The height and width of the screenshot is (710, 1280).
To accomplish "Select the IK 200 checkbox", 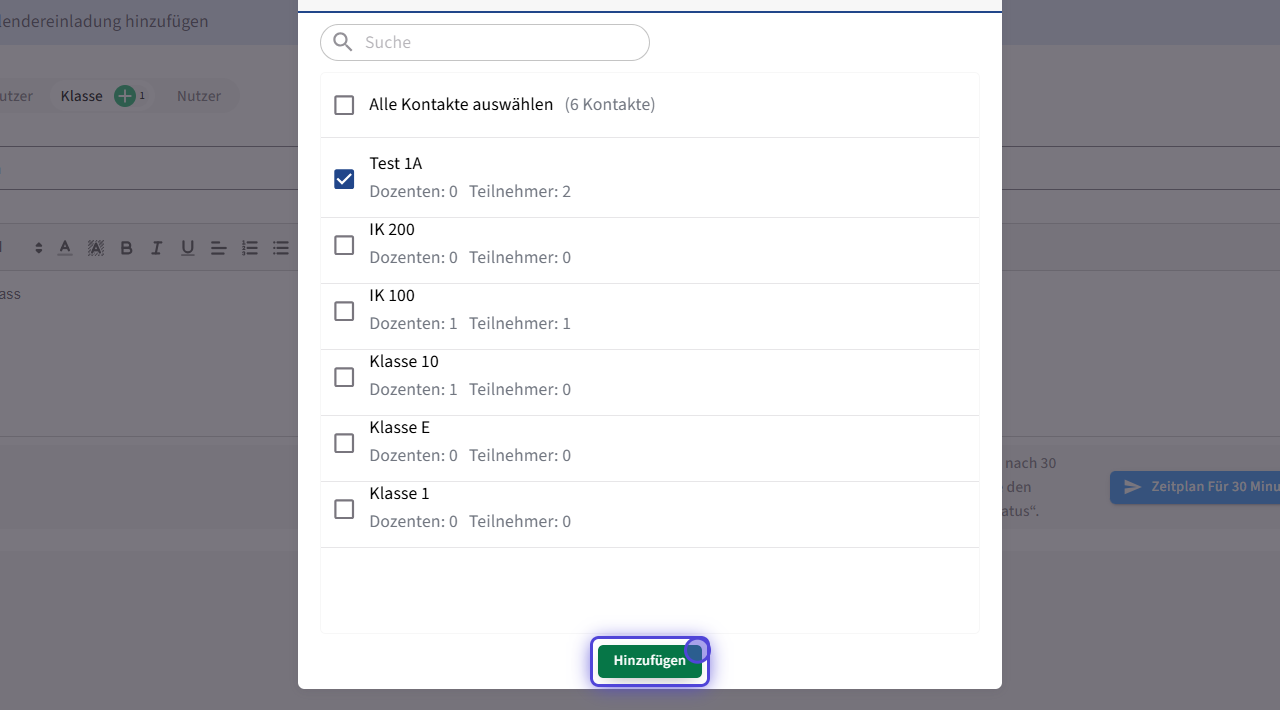I will 344,245.
